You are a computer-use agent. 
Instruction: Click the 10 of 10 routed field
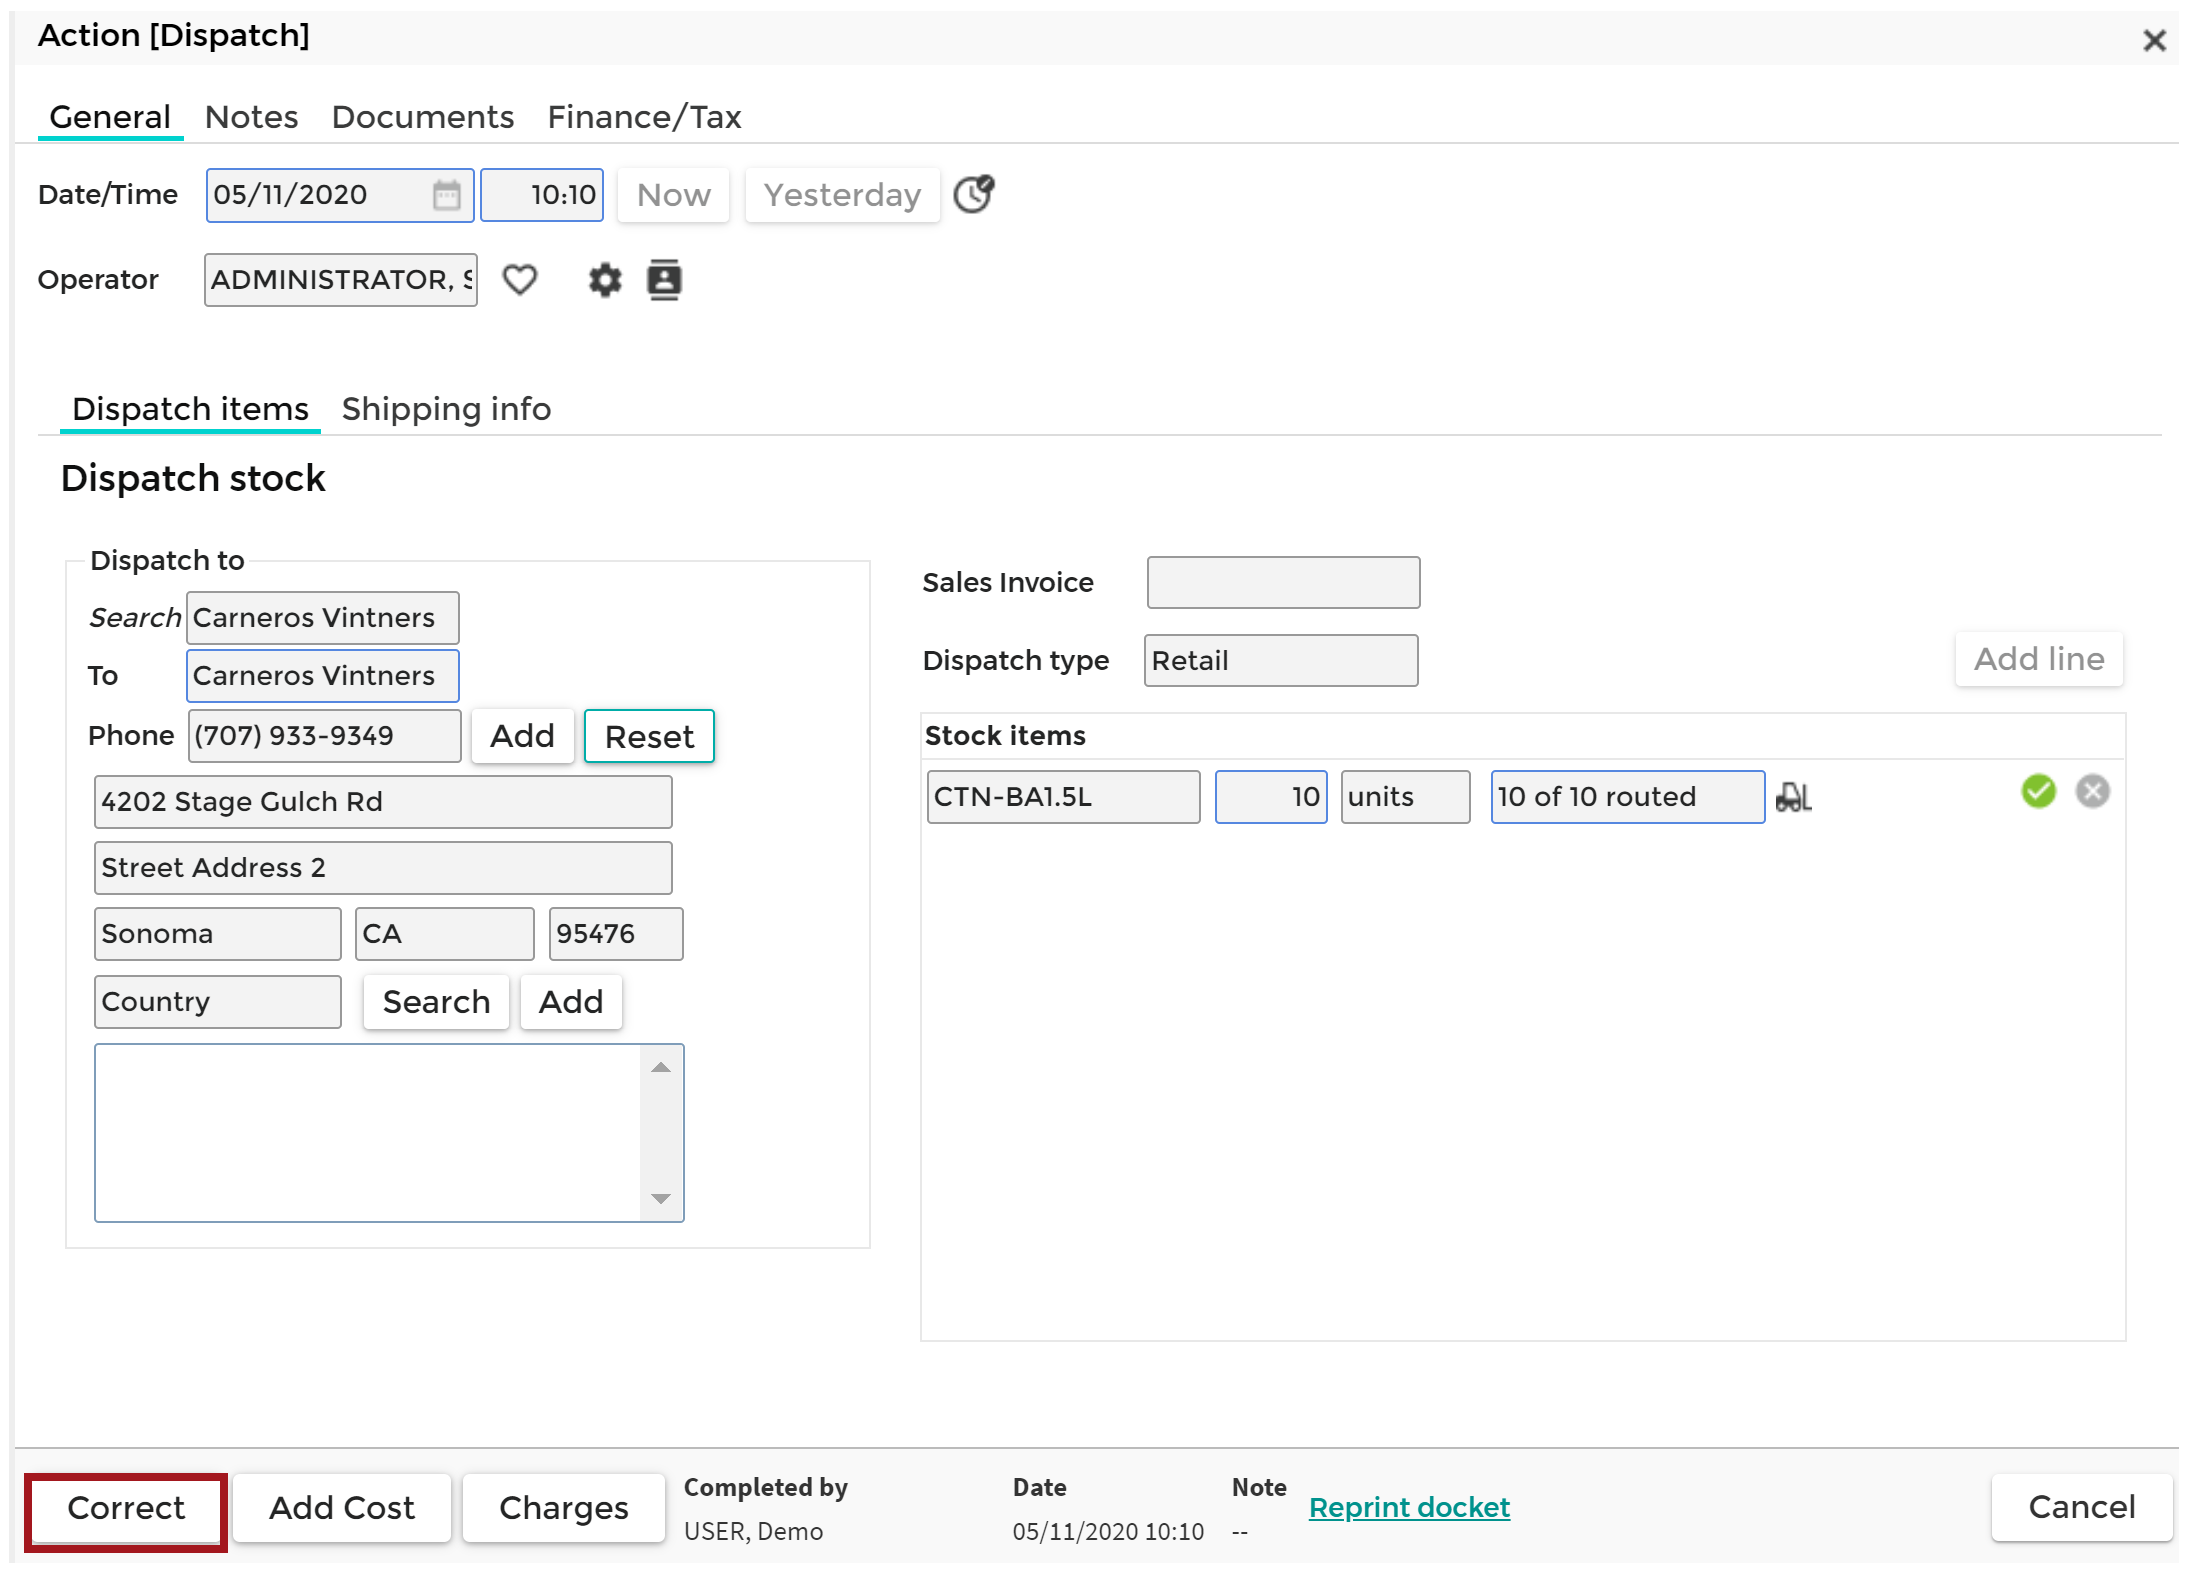pyautogui.click(x=1628, y=797)
